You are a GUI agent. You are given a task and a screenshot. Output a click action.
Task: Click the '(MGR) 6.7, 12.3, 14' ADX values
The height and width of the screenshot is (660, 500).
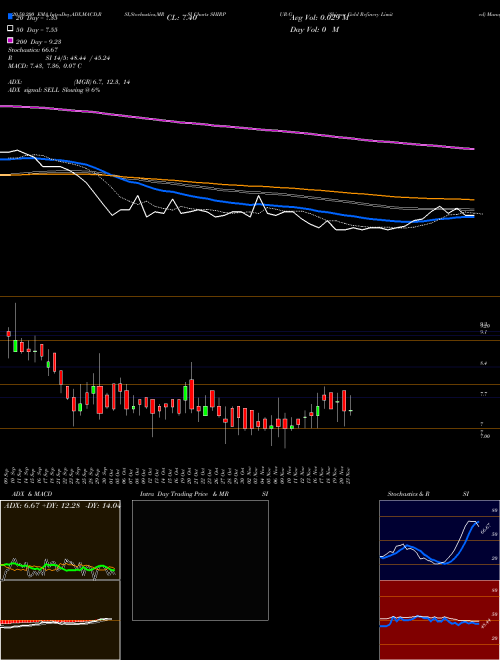click(101, 82)
